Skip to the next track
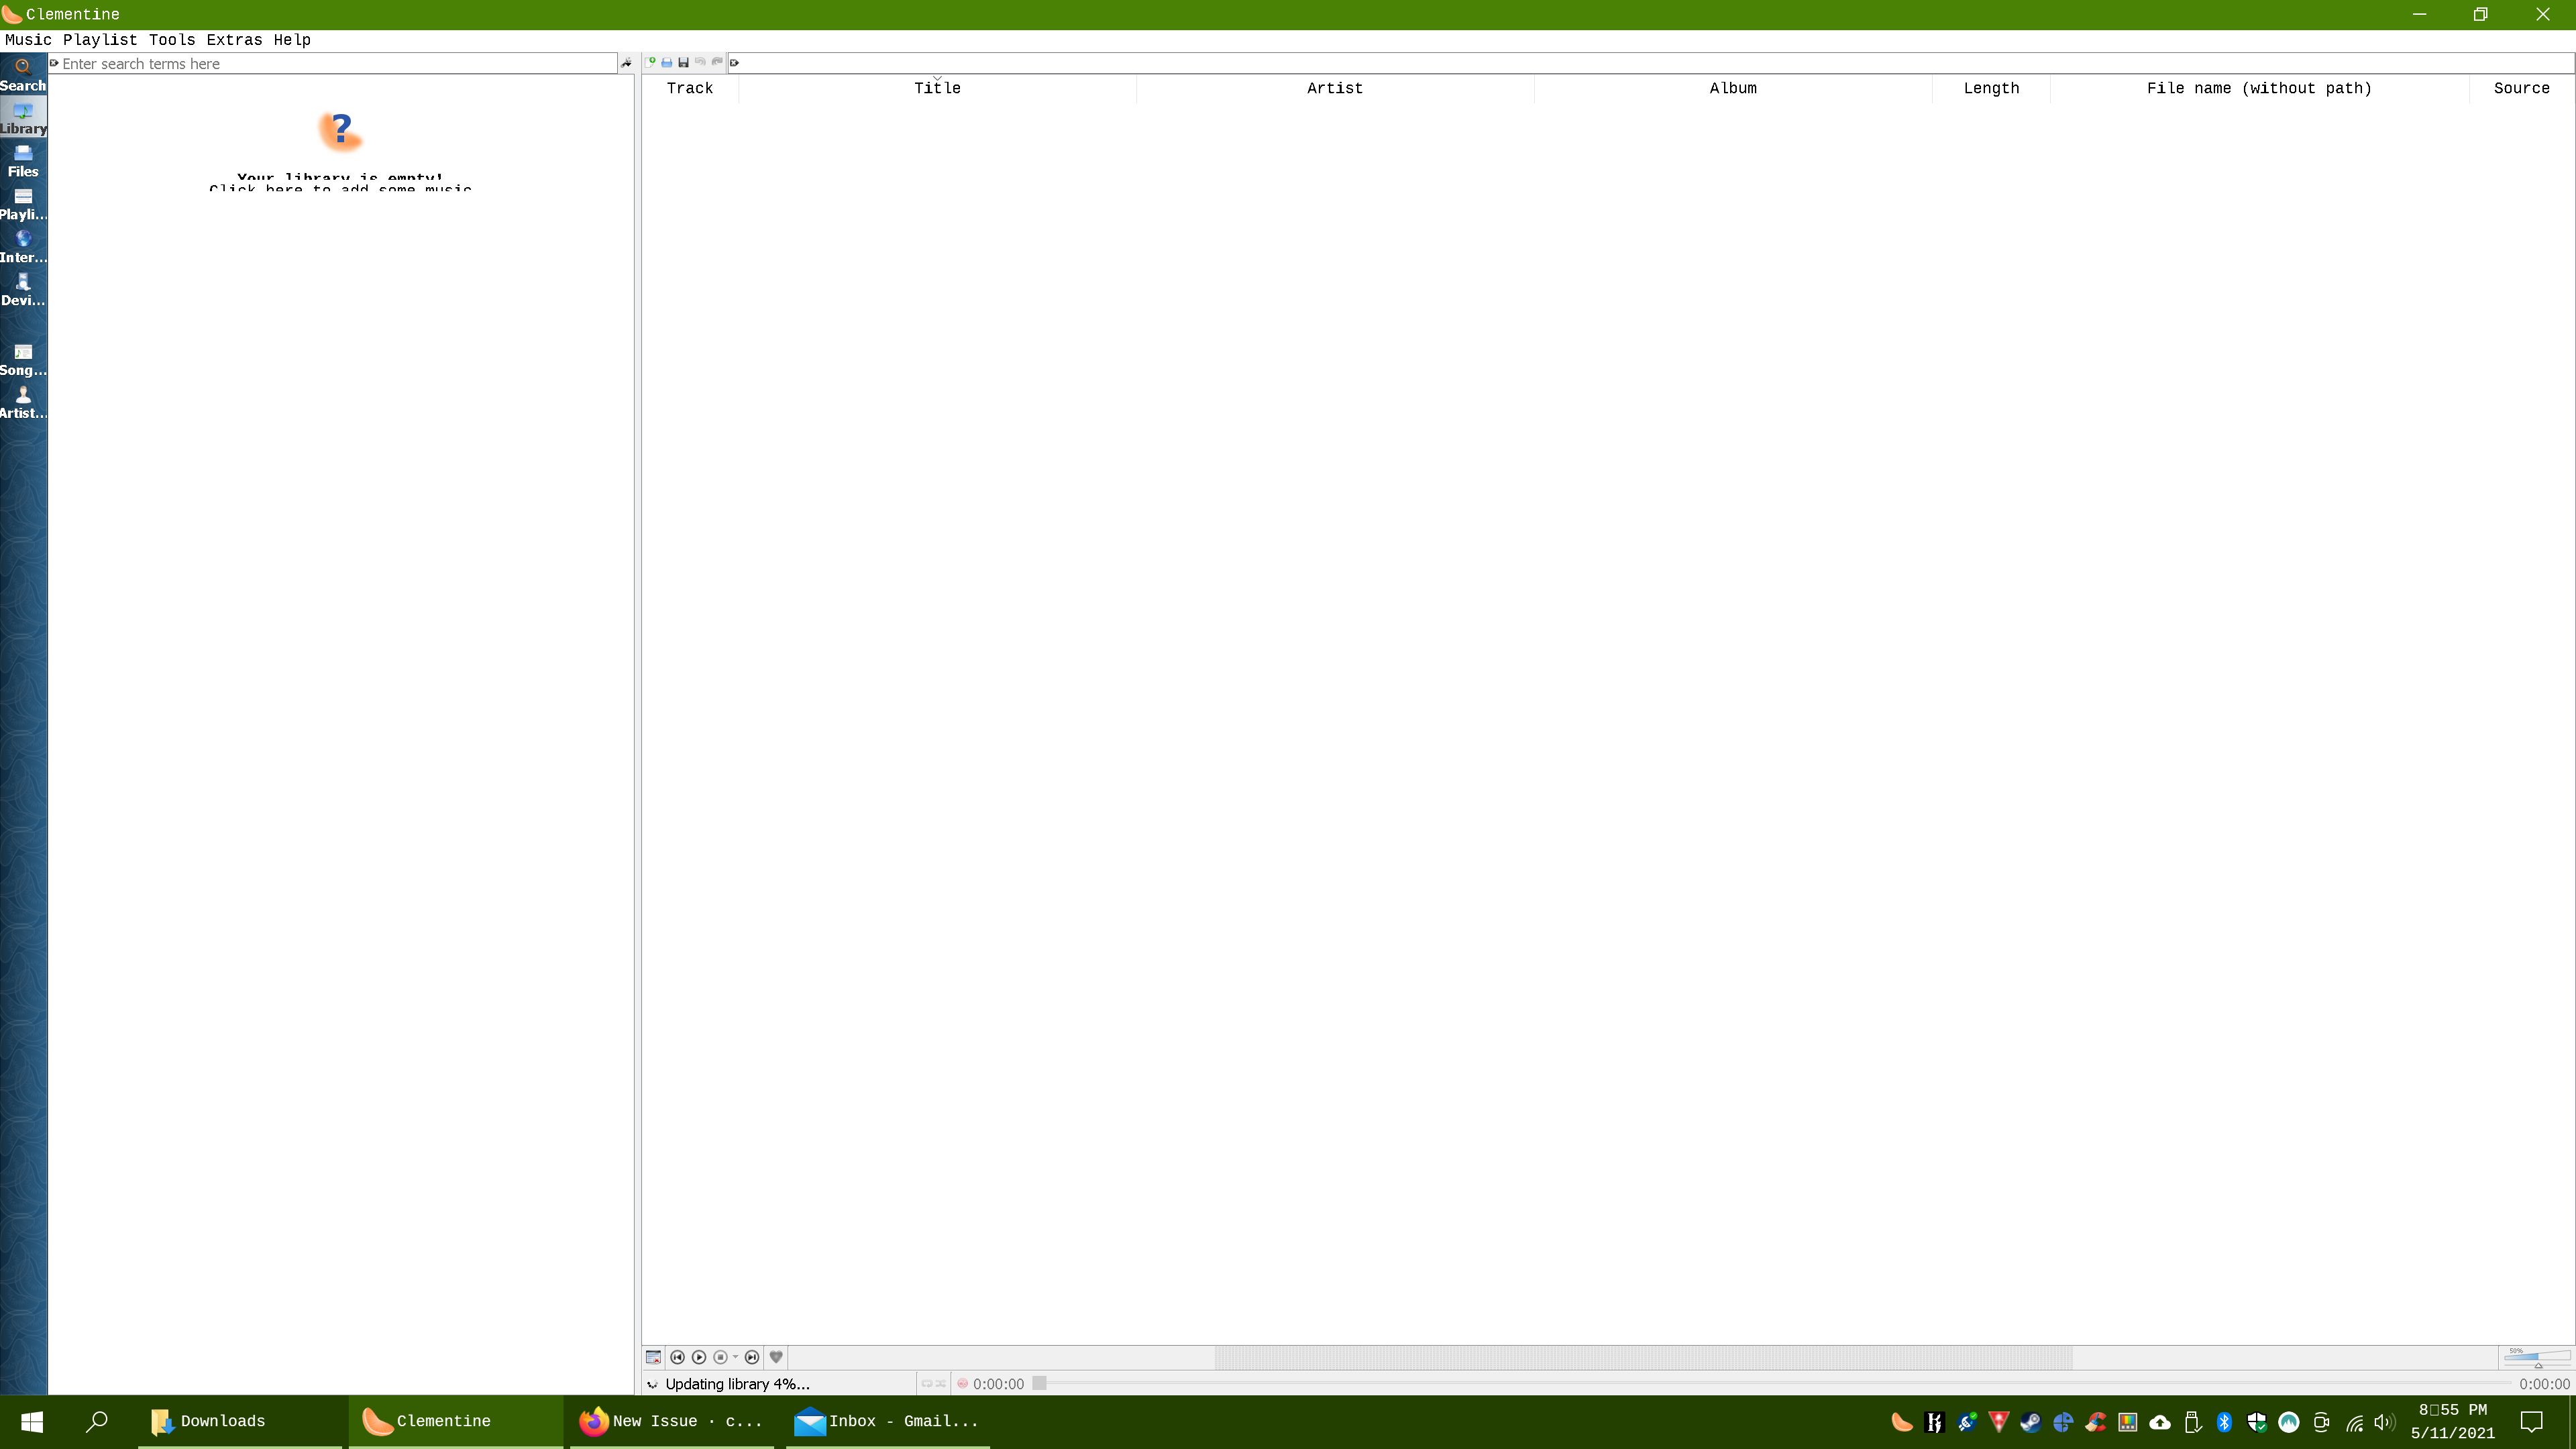This screenshot has width=2576, height=1449. (x=752, y=1357)
